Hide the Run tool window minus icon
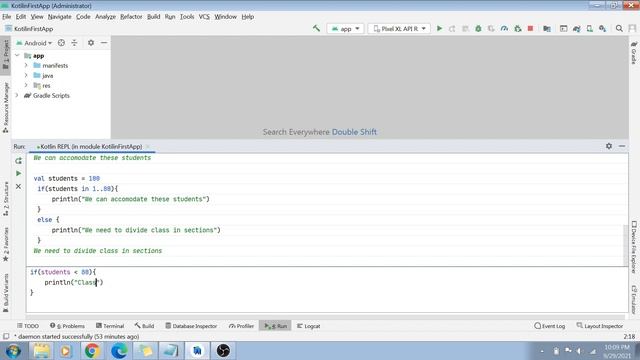Image resolution: width=640 pixels, height=360 pixels. pyautogui.click(x=622, y=146)
